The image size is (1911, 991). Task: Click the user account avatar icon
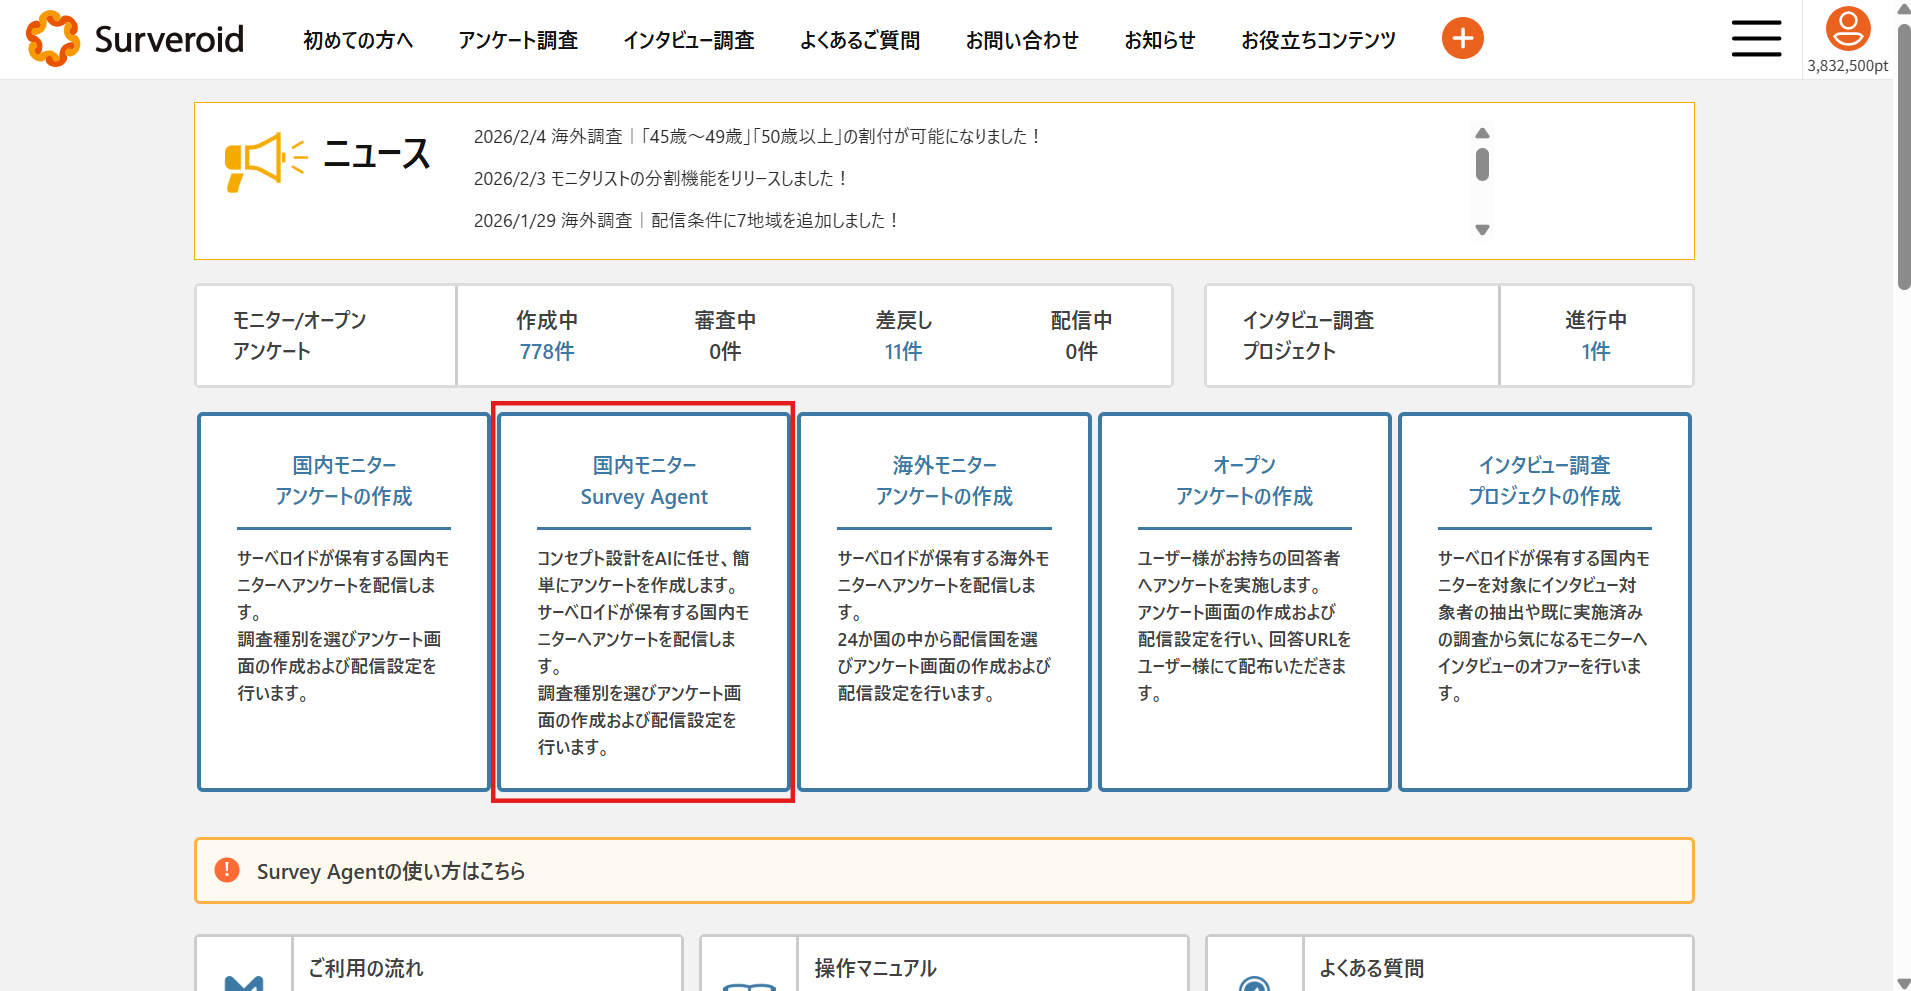[1847, 29]
